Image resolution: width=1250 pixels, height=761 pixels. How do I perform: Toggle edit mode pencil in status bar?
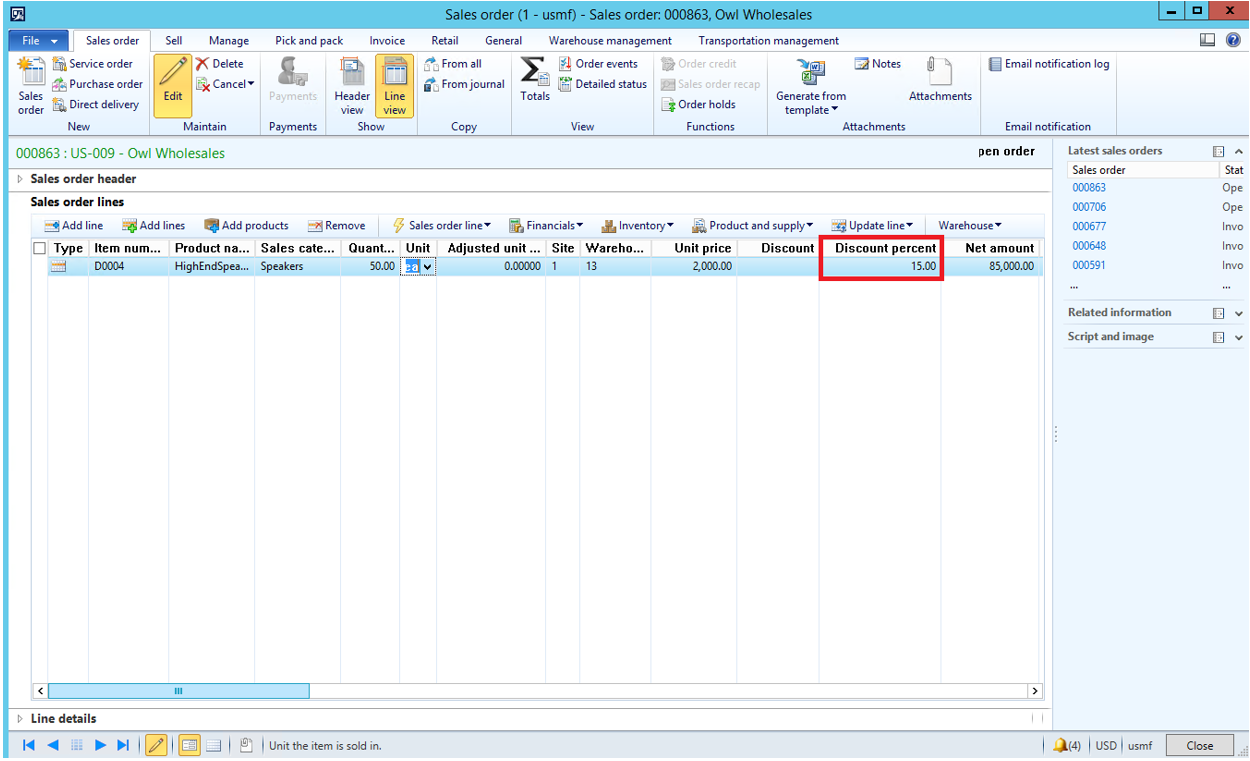[x=156, y=745]
